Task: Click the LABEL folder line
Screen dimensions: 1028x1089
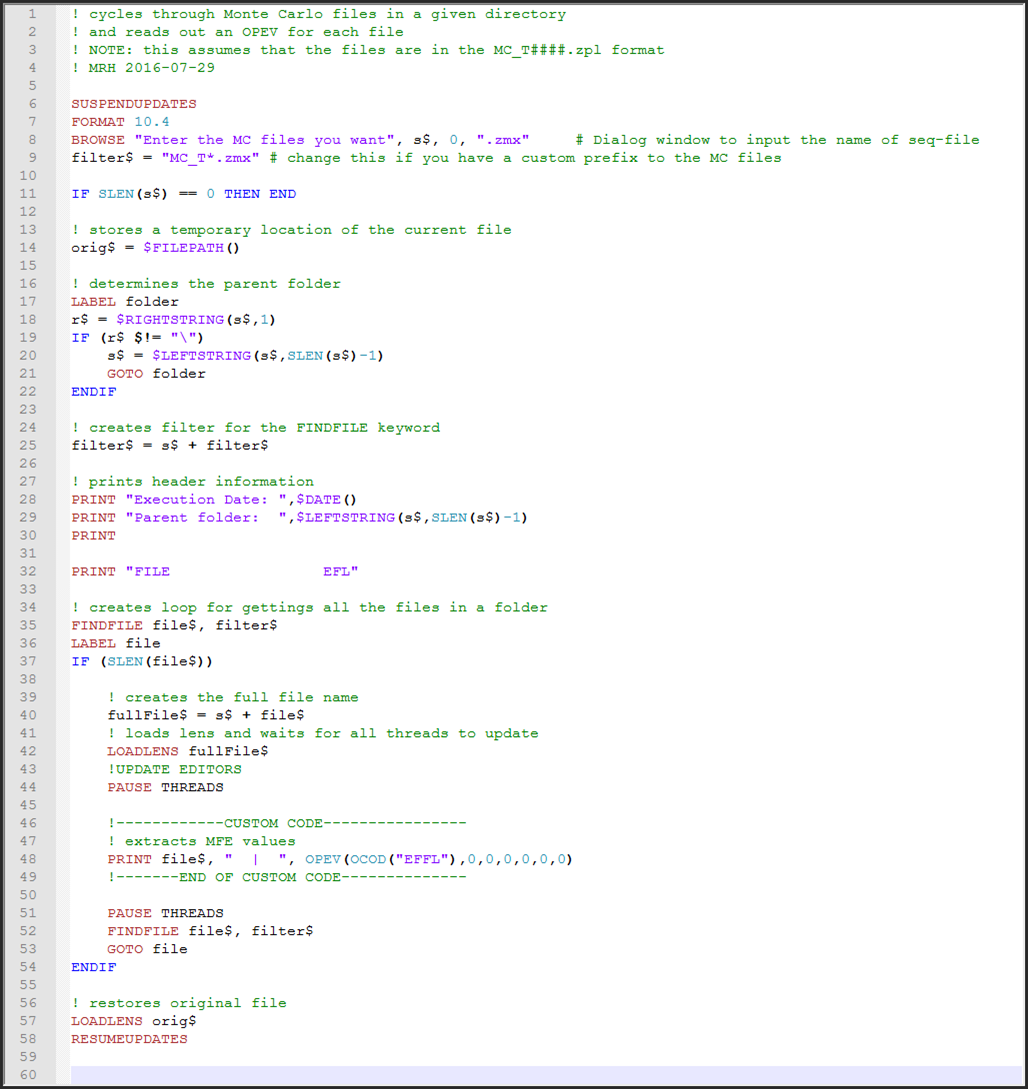Action: click(x=125, y=302)
